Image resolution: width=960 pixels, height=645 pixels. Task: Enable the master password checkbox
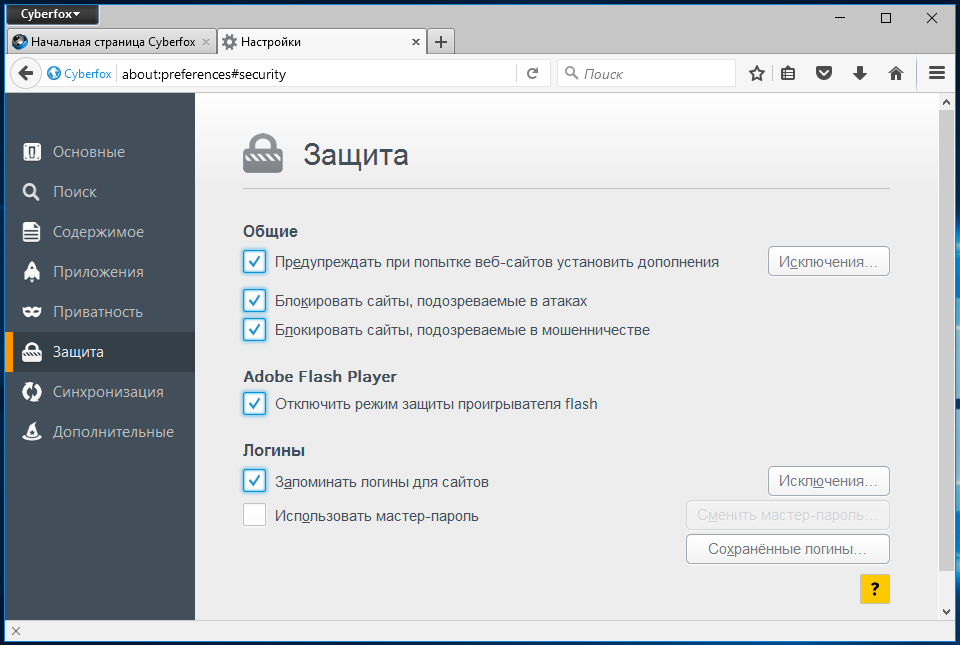254,515
